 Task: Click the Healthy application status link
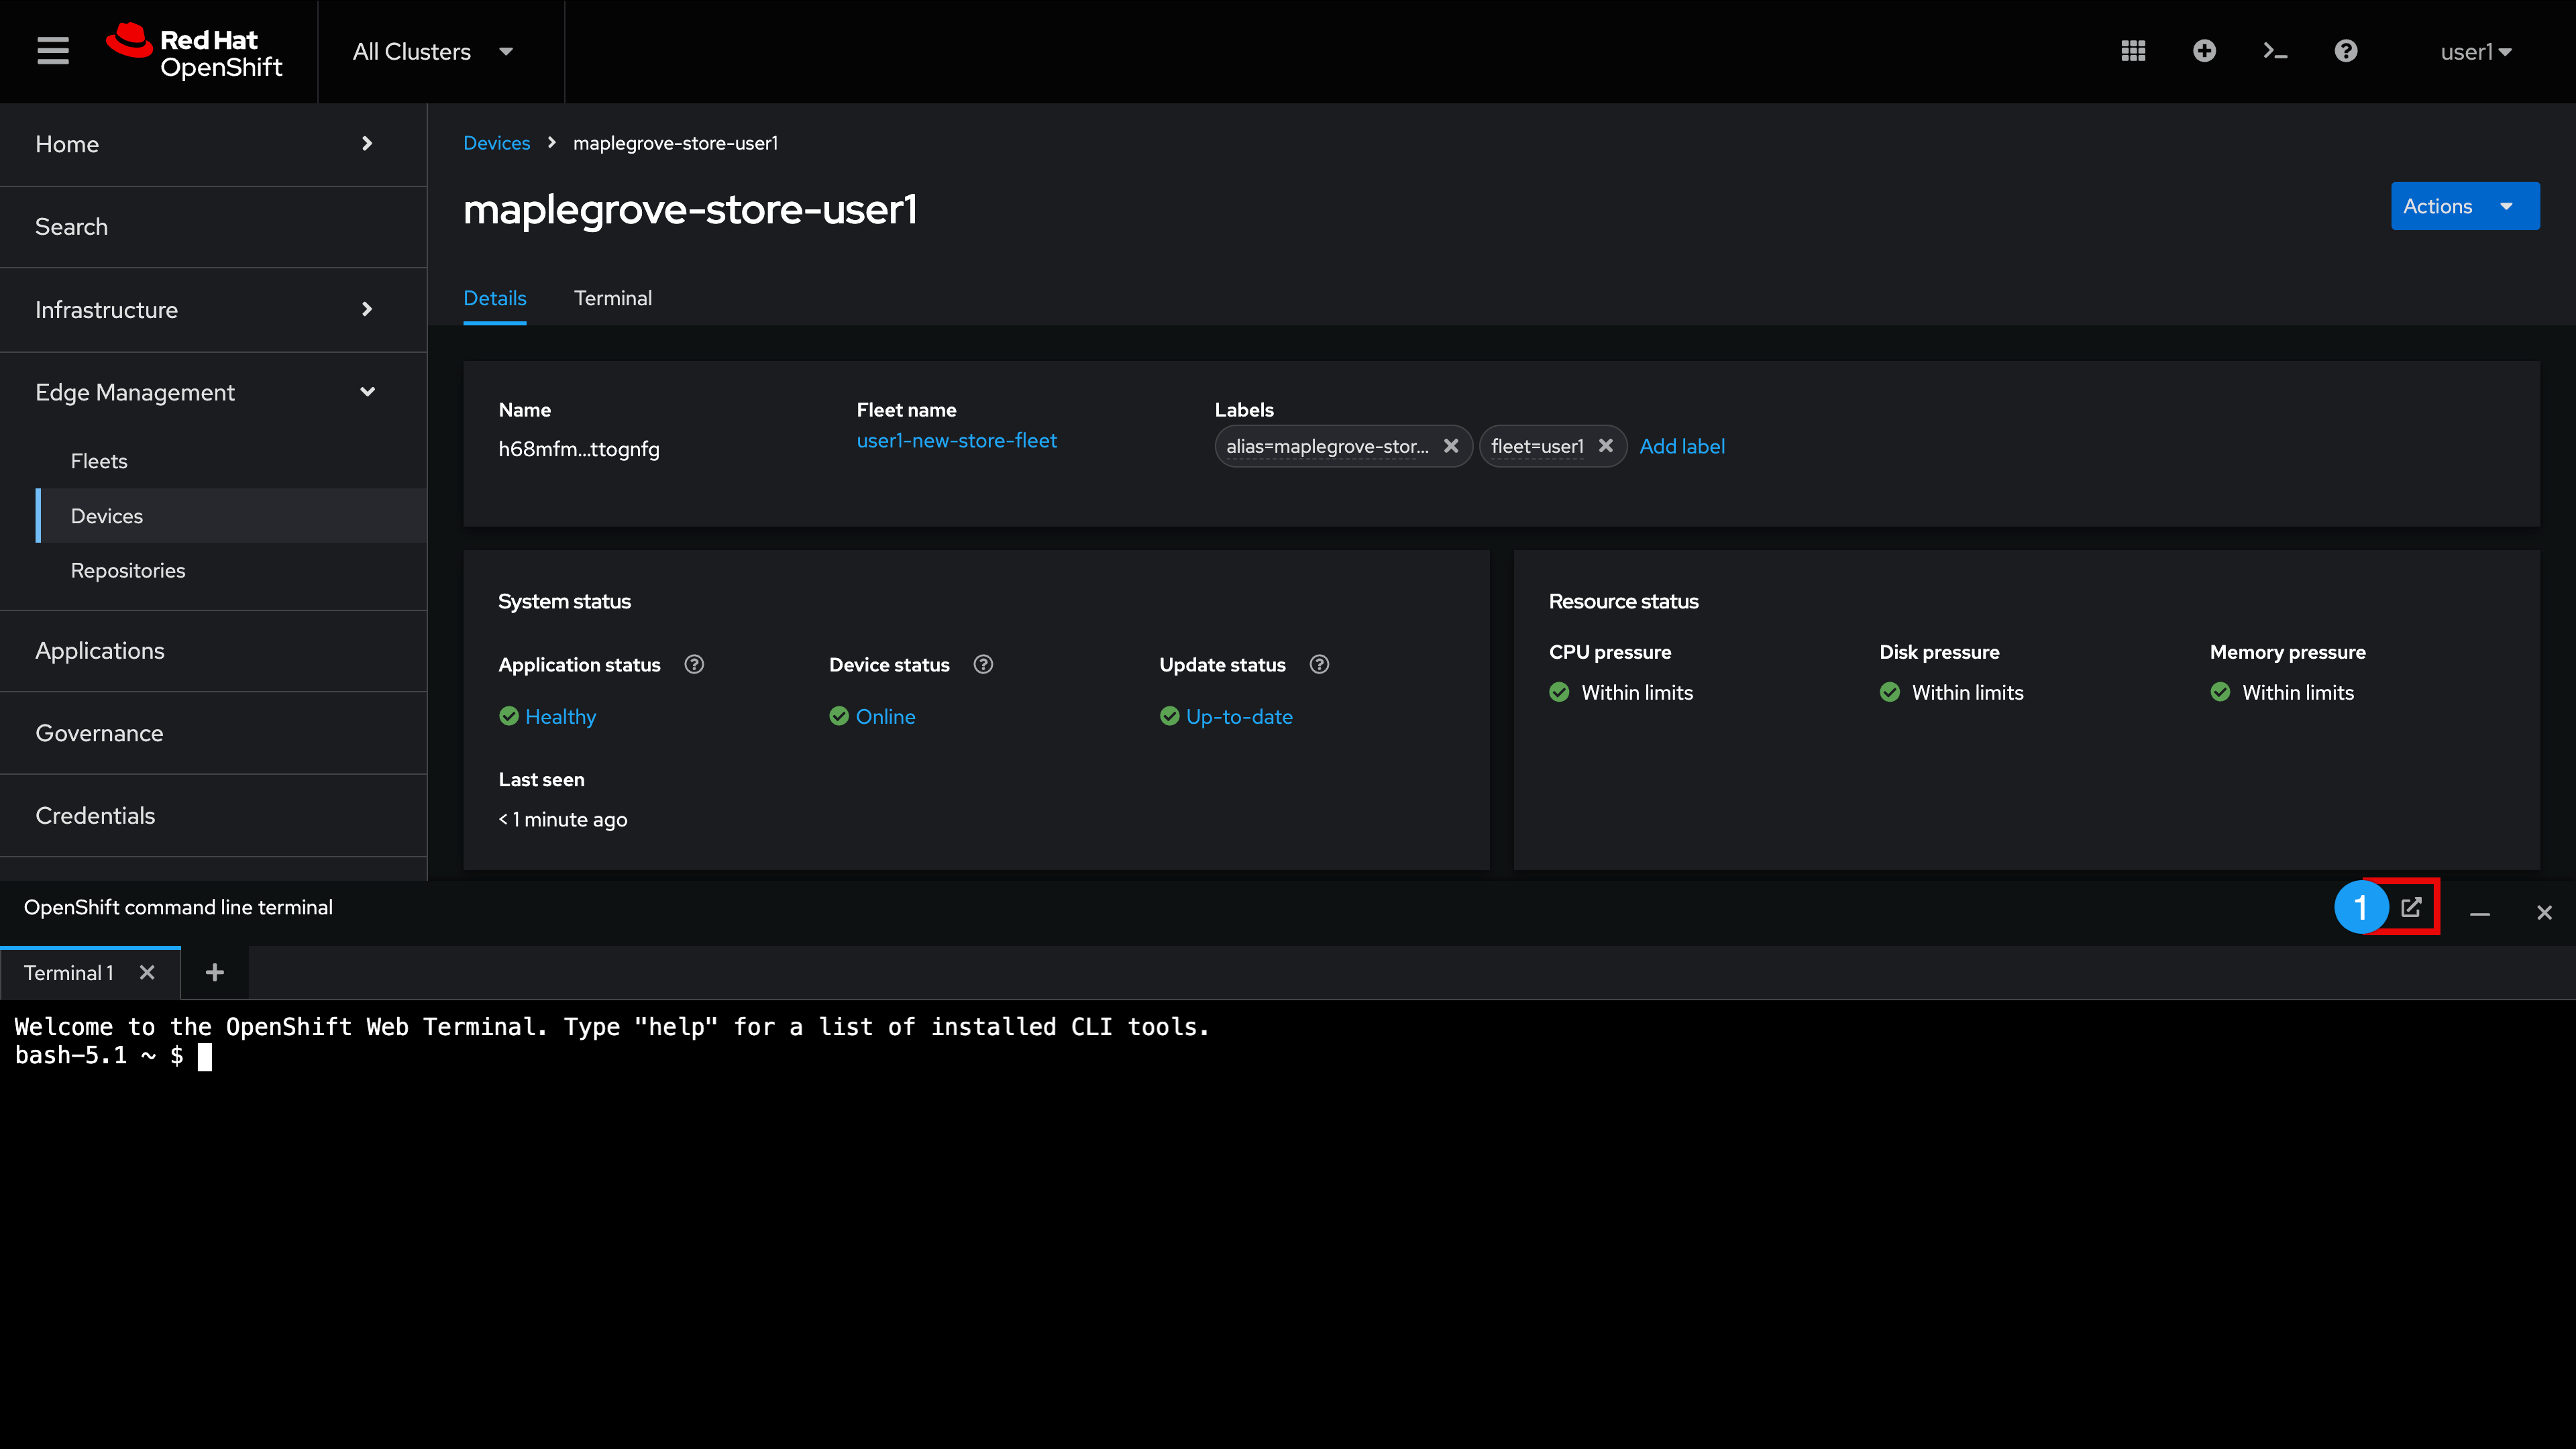(x=560, y=716)
